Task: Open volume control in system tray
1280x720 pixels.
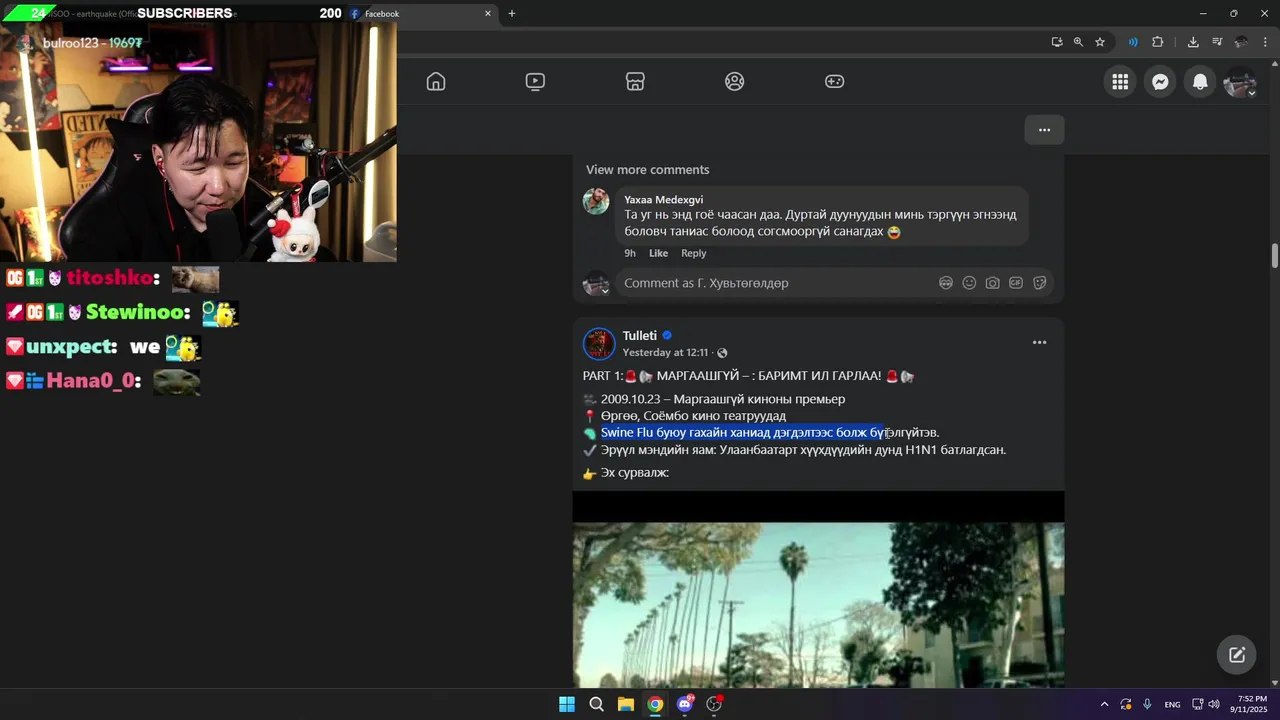Action: tap(1214, 704)
